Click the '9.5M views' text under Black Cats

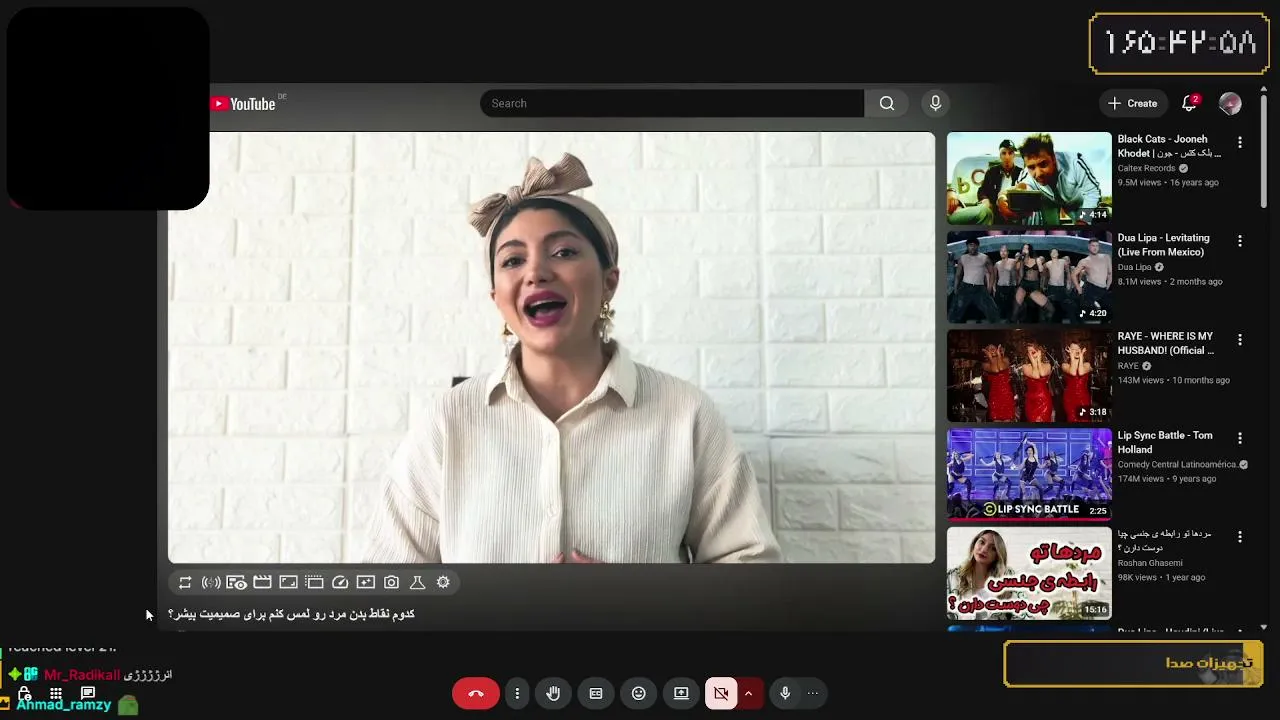click(x=1139, y=183)
